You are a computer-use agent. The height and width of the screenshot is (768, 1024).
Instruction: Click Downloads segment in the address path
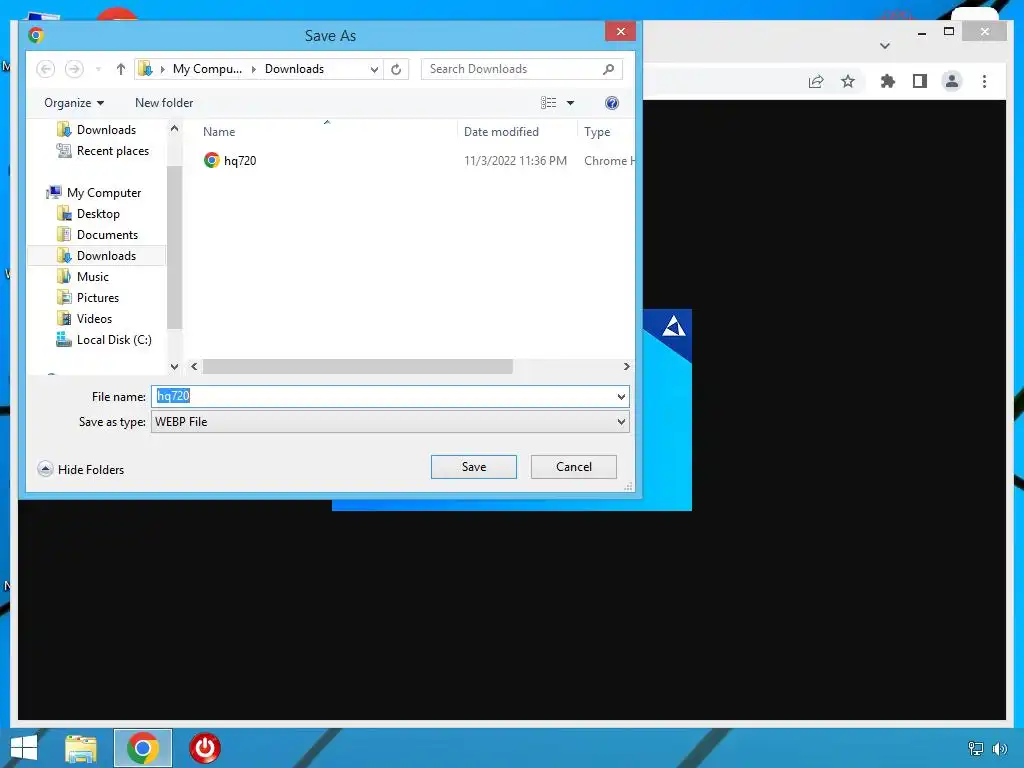tap(294, 69)
